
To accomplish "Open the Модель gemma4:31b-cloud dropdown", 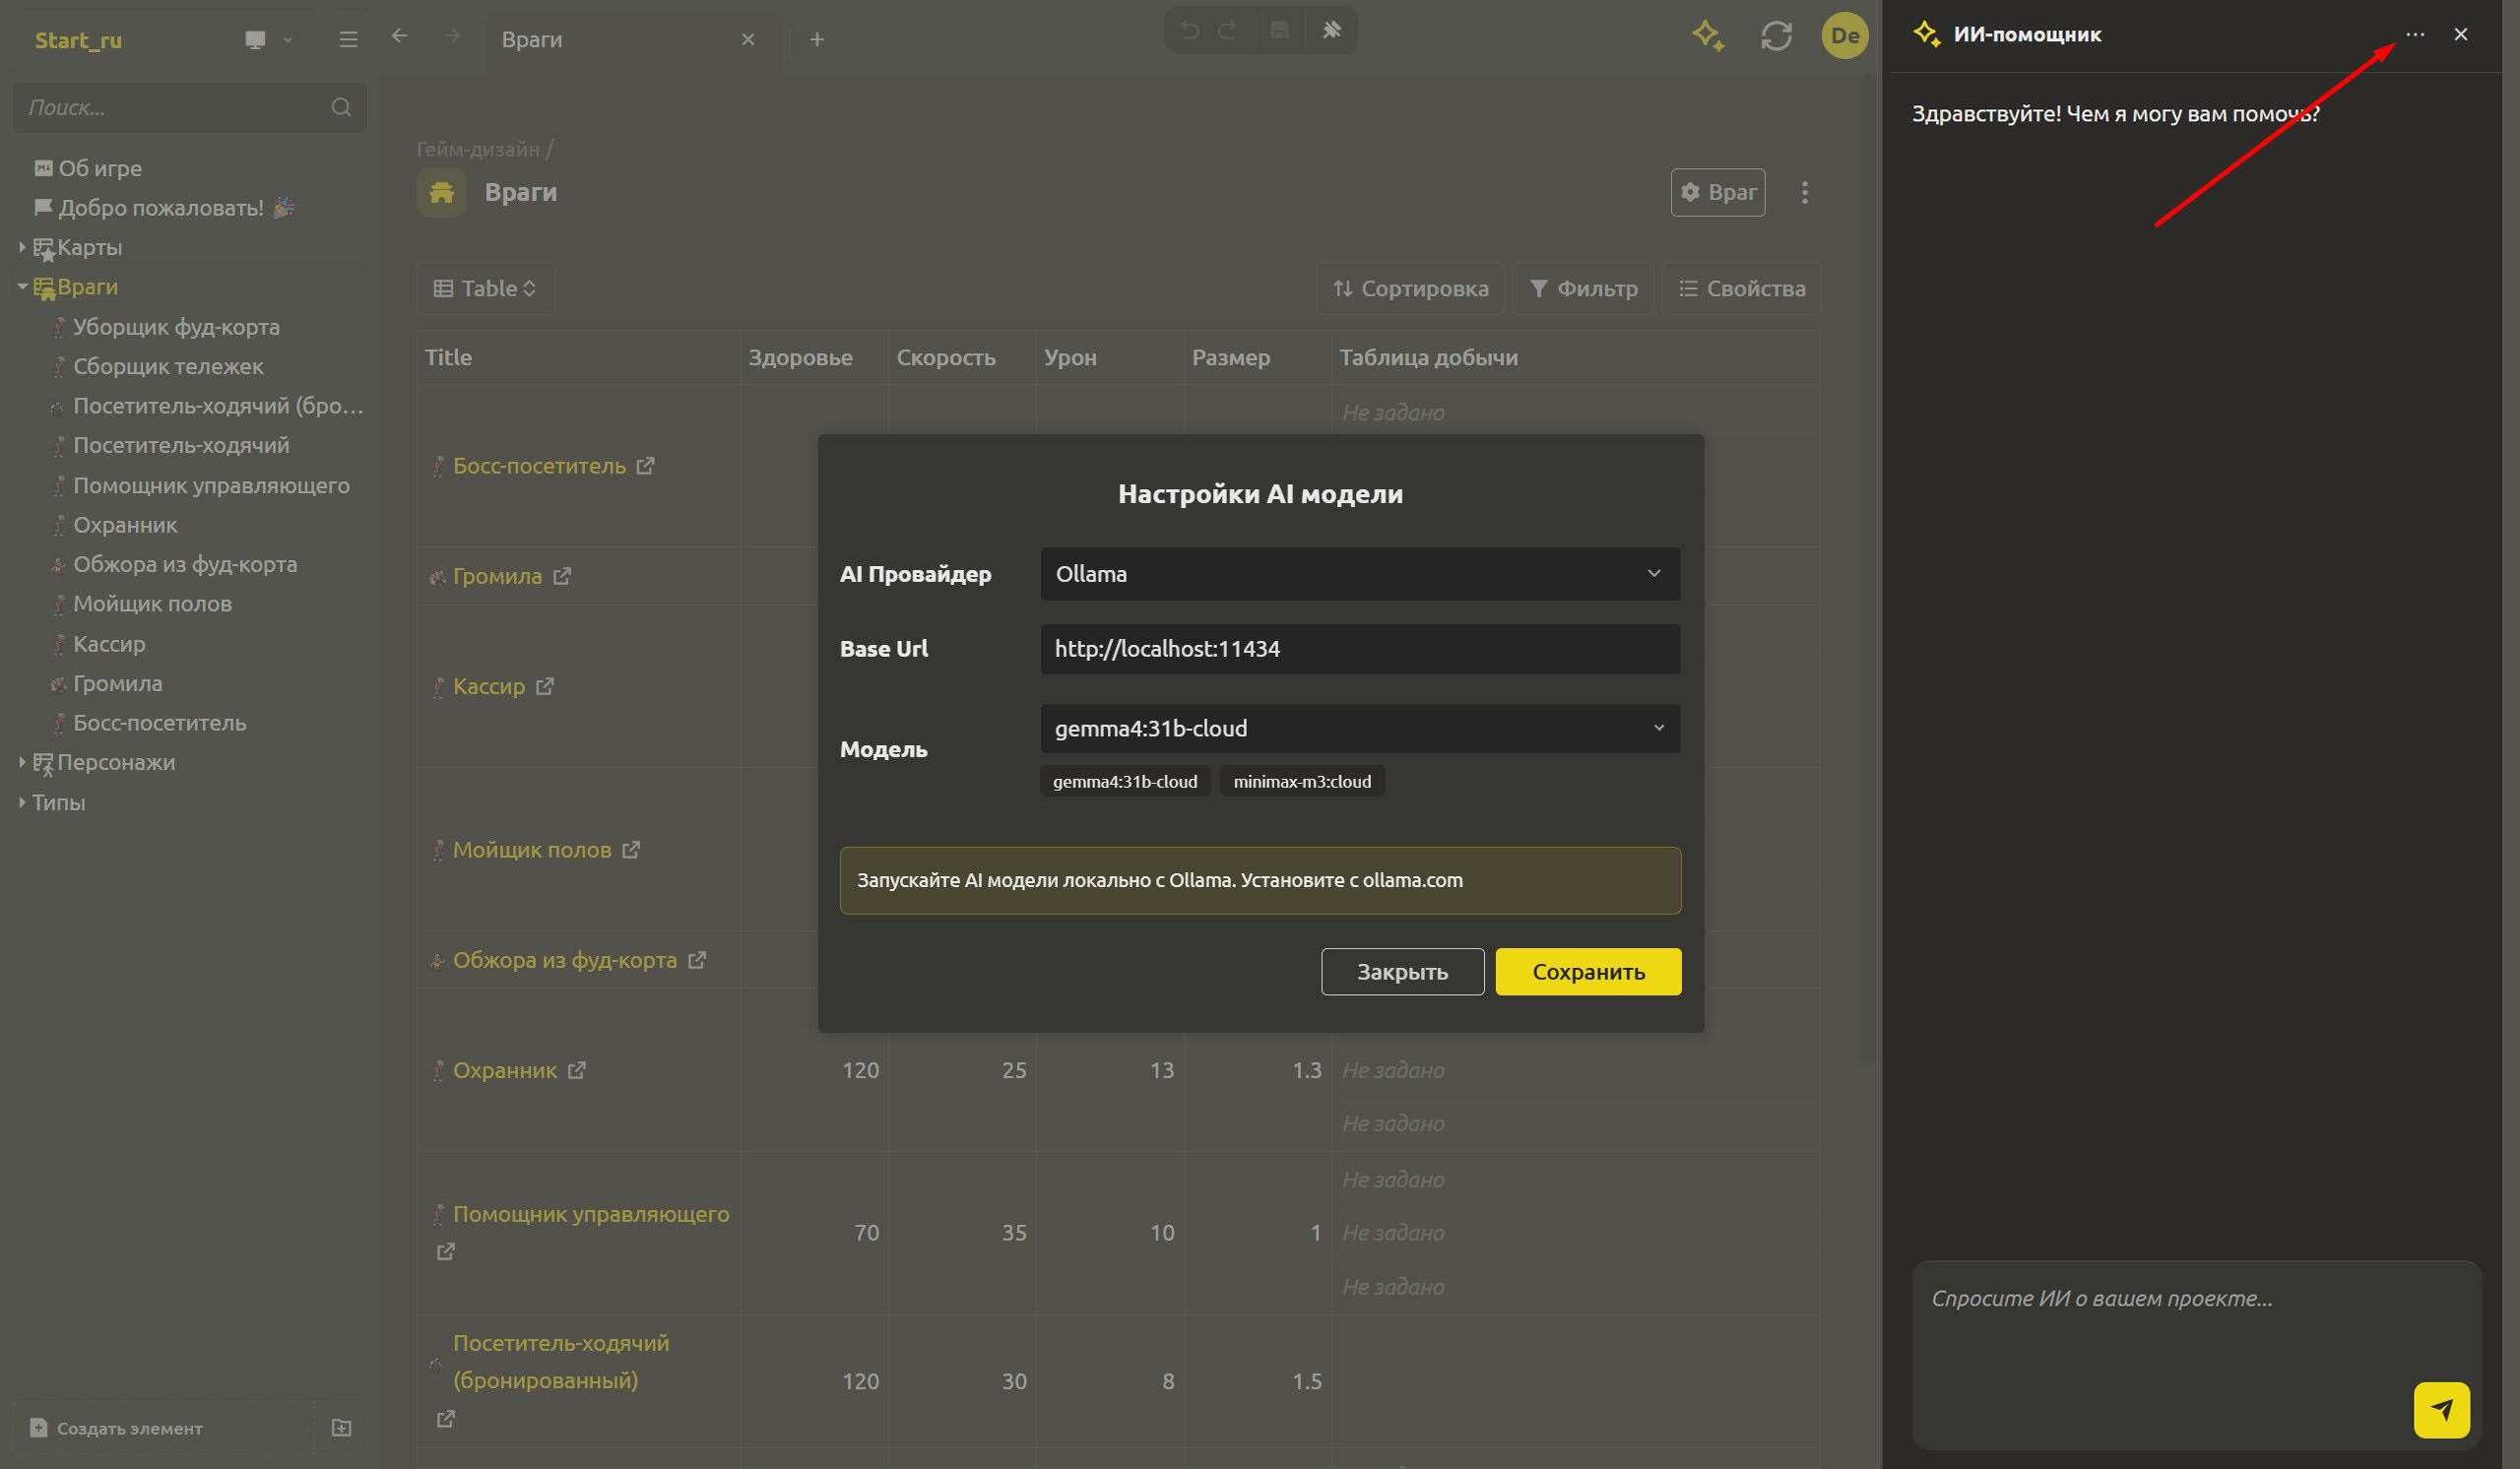I will [1360, 728].
